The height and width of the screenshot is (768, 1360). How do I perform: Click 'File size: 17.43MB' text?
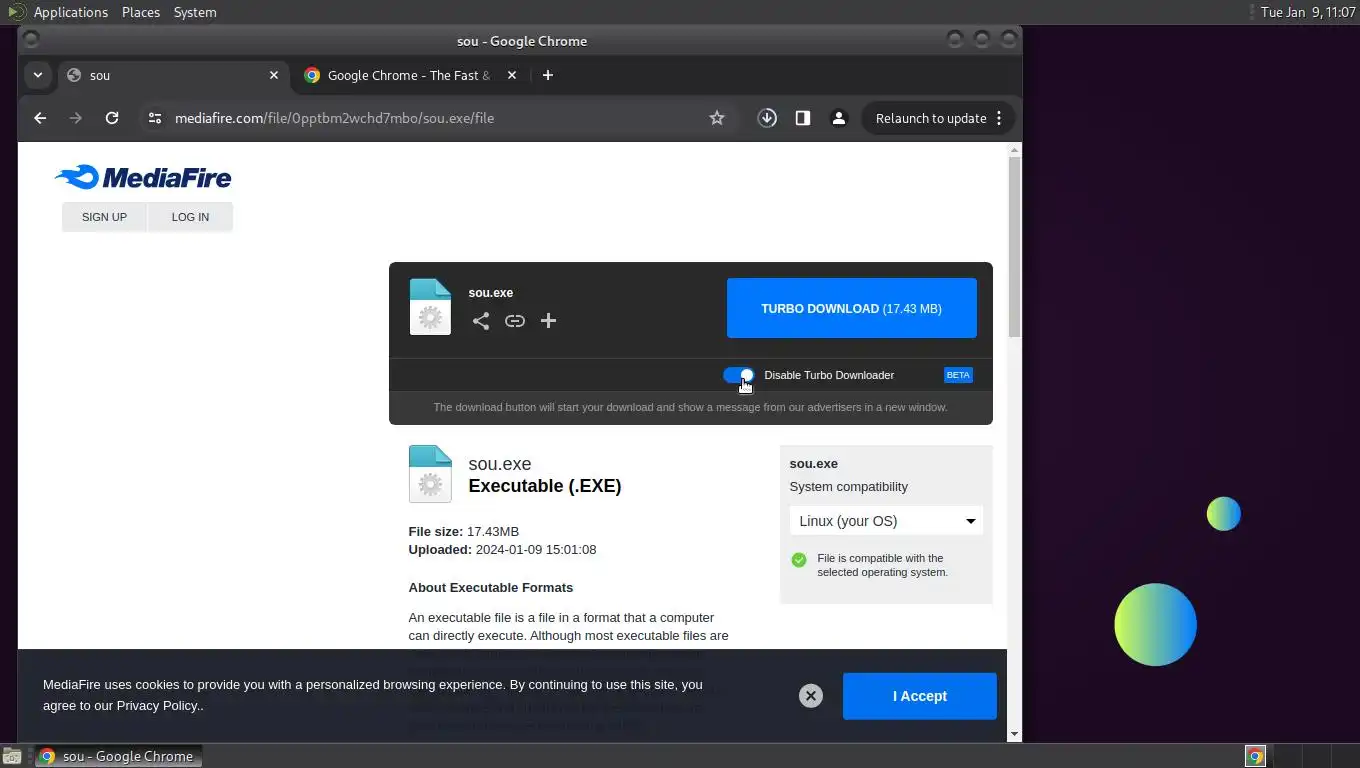click(x=464, y=531)
